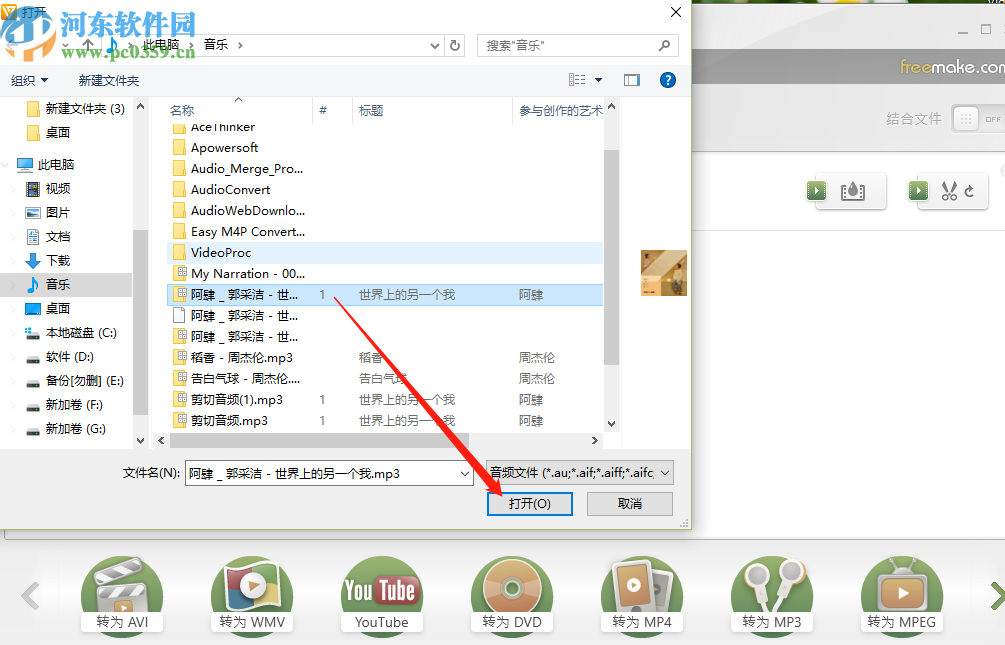The height and width of the screenshot is (645, 1005).
Task: Show previous formats with the left arrow
Action: [x=30, y=596]
